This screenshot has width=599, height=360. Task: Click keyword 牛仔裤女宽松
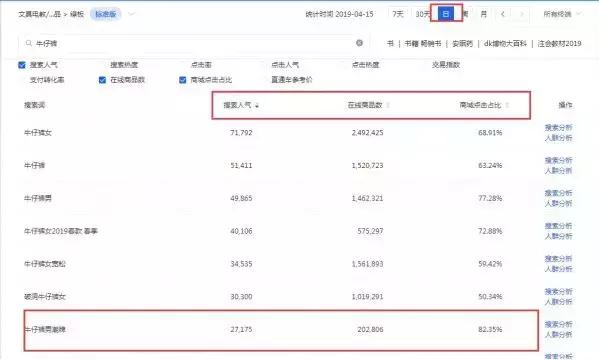tap(45, 264)
